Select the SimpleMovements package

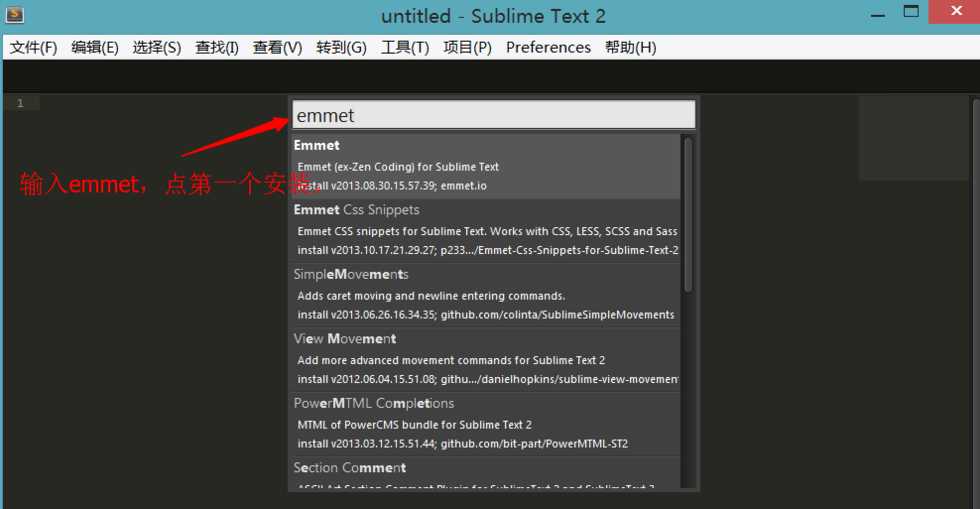click(486, 295)
